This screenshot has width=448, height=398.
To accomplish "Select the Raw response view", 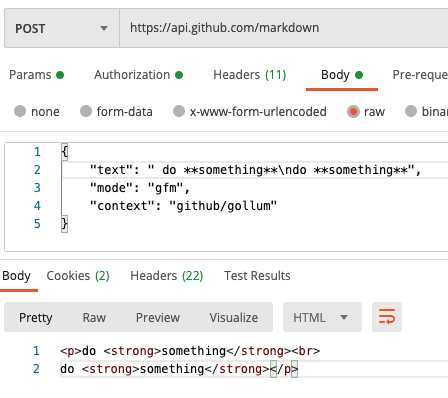I will pyautogui.click(x=94, y=317).
